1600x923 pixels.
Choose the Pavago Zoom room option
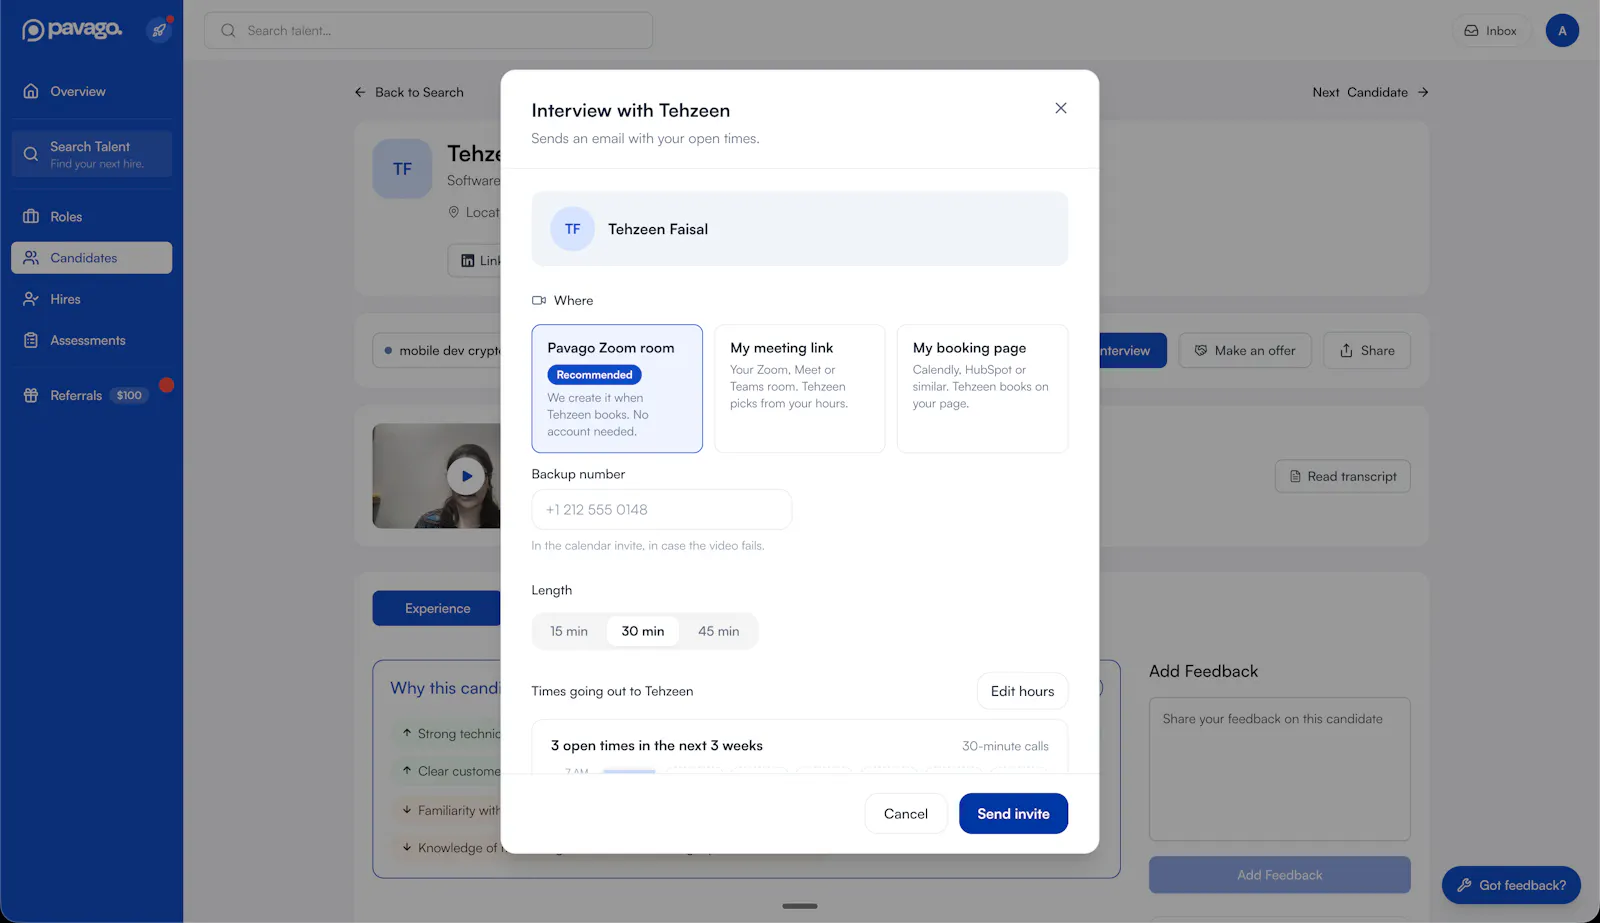pyautogui.click(x=617, y=388)
